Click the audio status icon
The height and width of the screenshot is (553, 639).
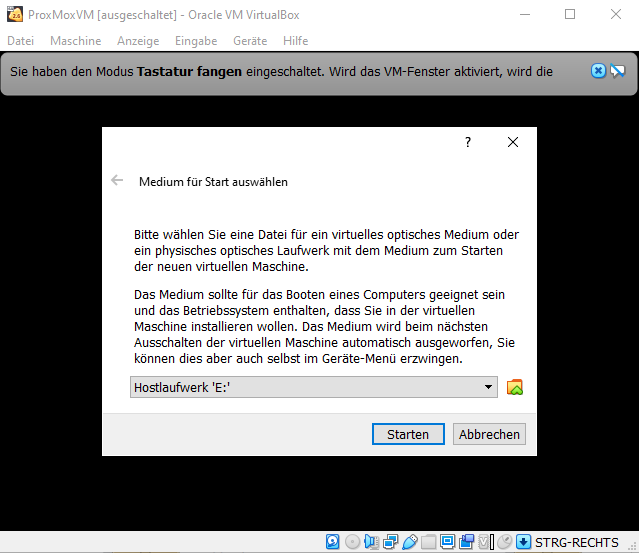pos(371,542)
